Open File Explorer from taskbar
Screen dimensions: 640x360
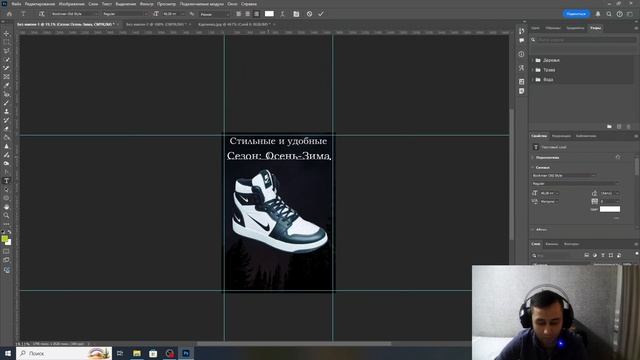click(x=137, y=353)
